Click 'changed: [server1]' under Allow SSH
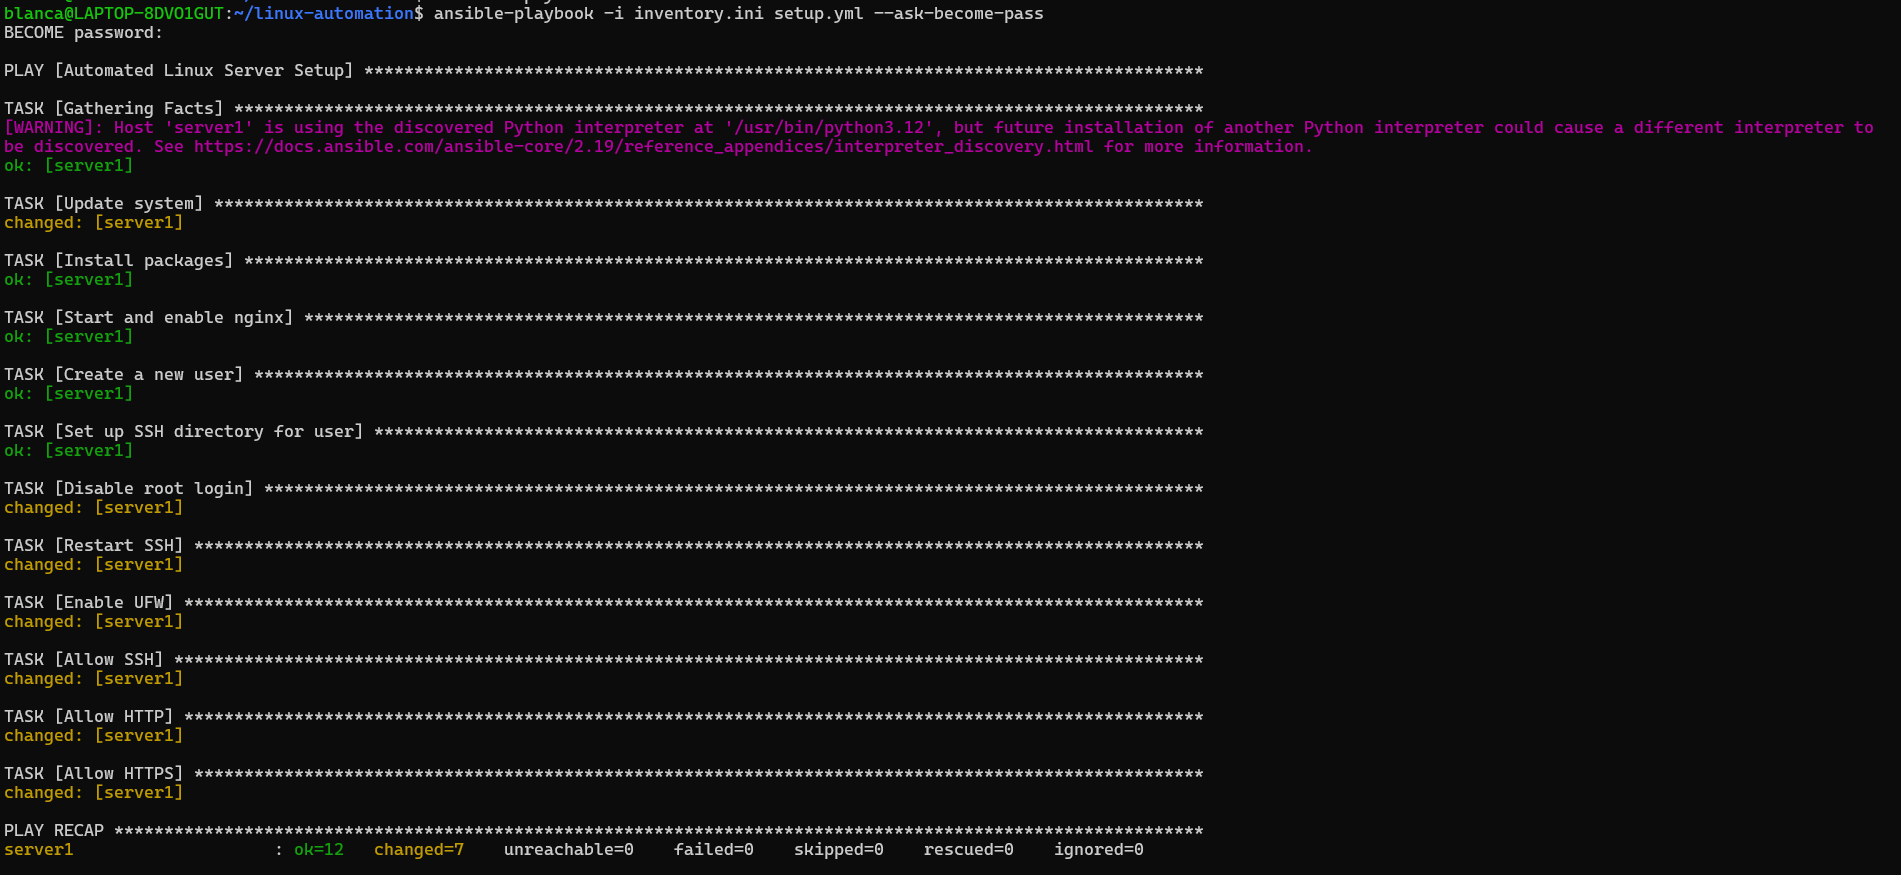 pos(93,679)
